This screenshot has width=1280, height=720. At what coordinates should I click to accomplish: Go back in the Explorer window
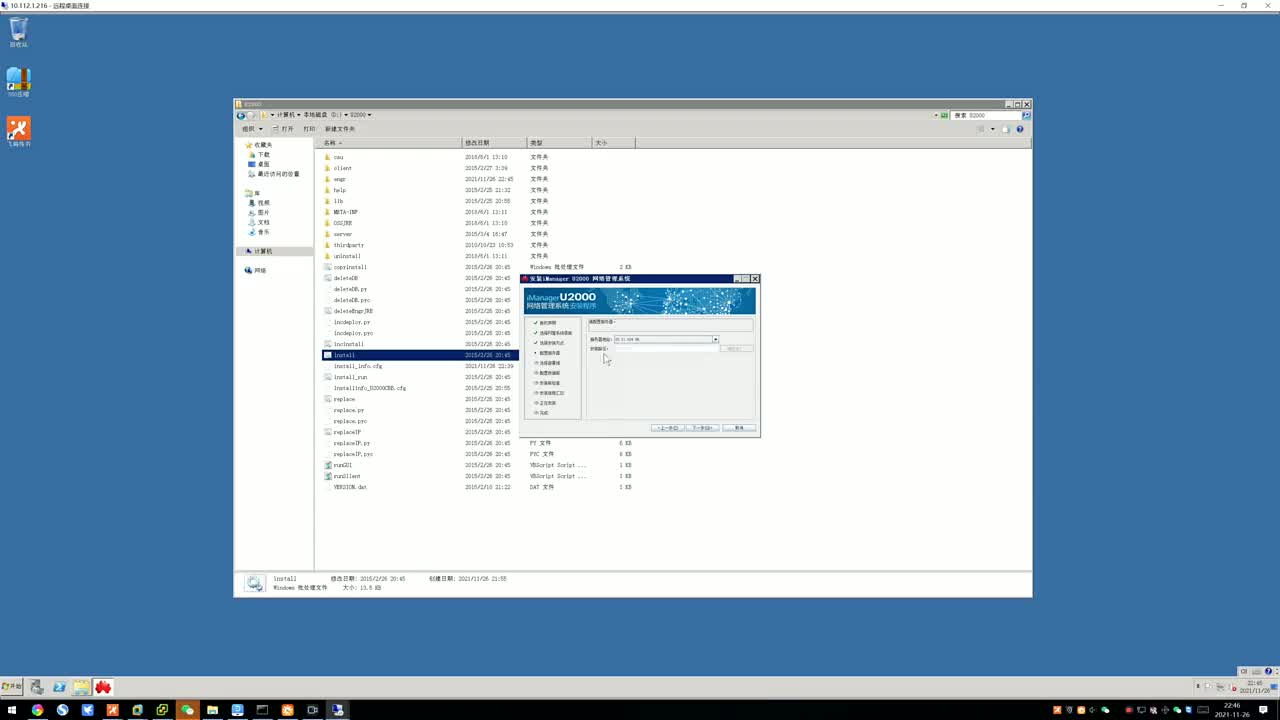(x=241, y=115)
